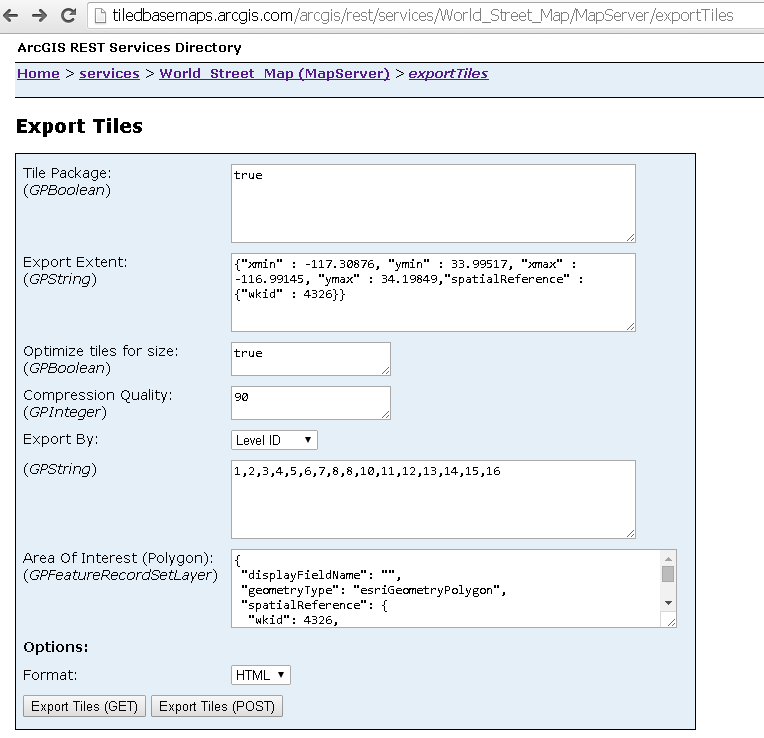The image size is (764, 738).
Task: Click the Export Tiles (POST) button
Action: (217, 706)
